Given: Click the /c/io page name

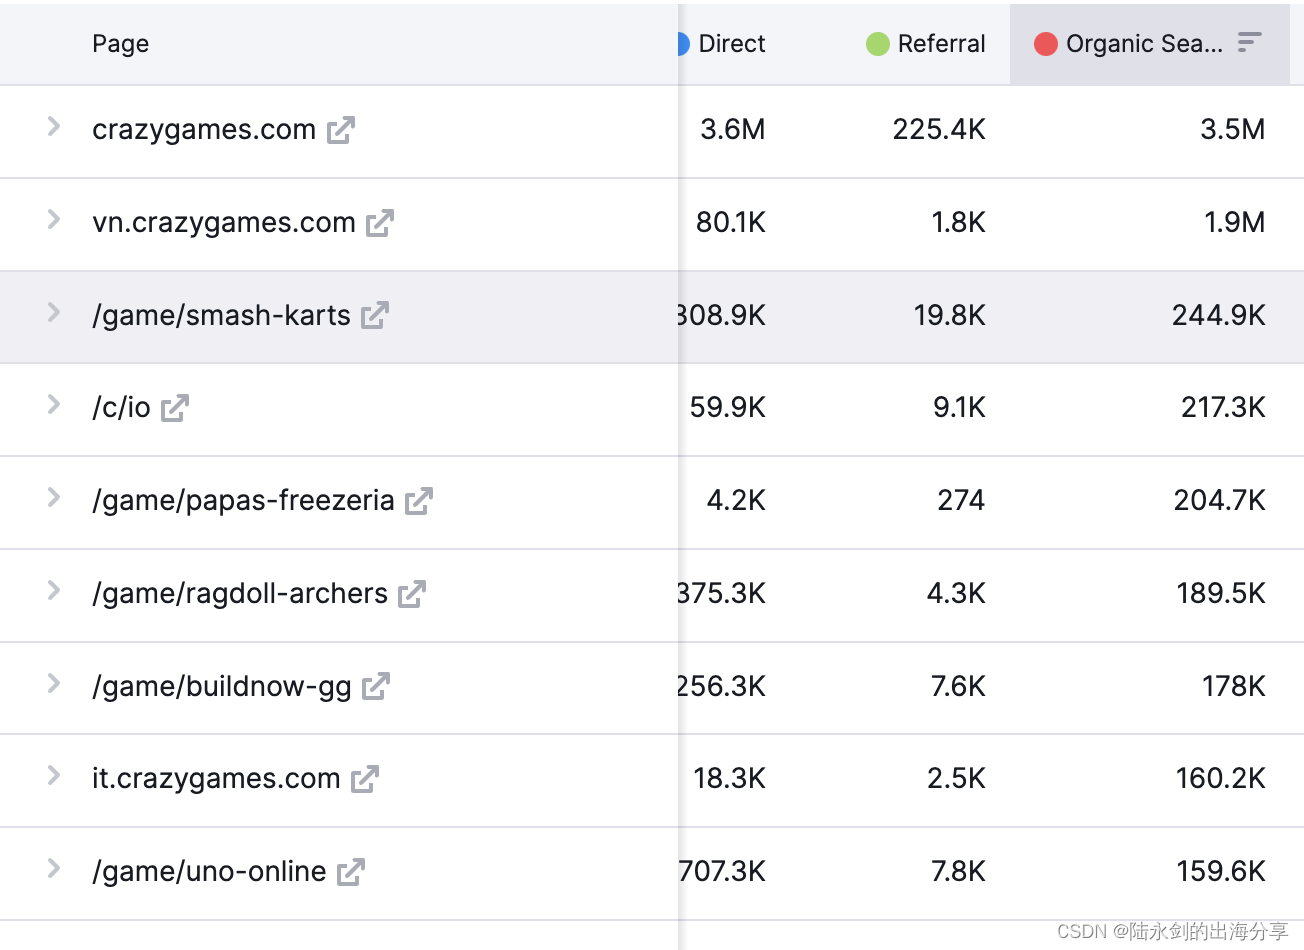Looking at the screenshot, I should [121, 408].
